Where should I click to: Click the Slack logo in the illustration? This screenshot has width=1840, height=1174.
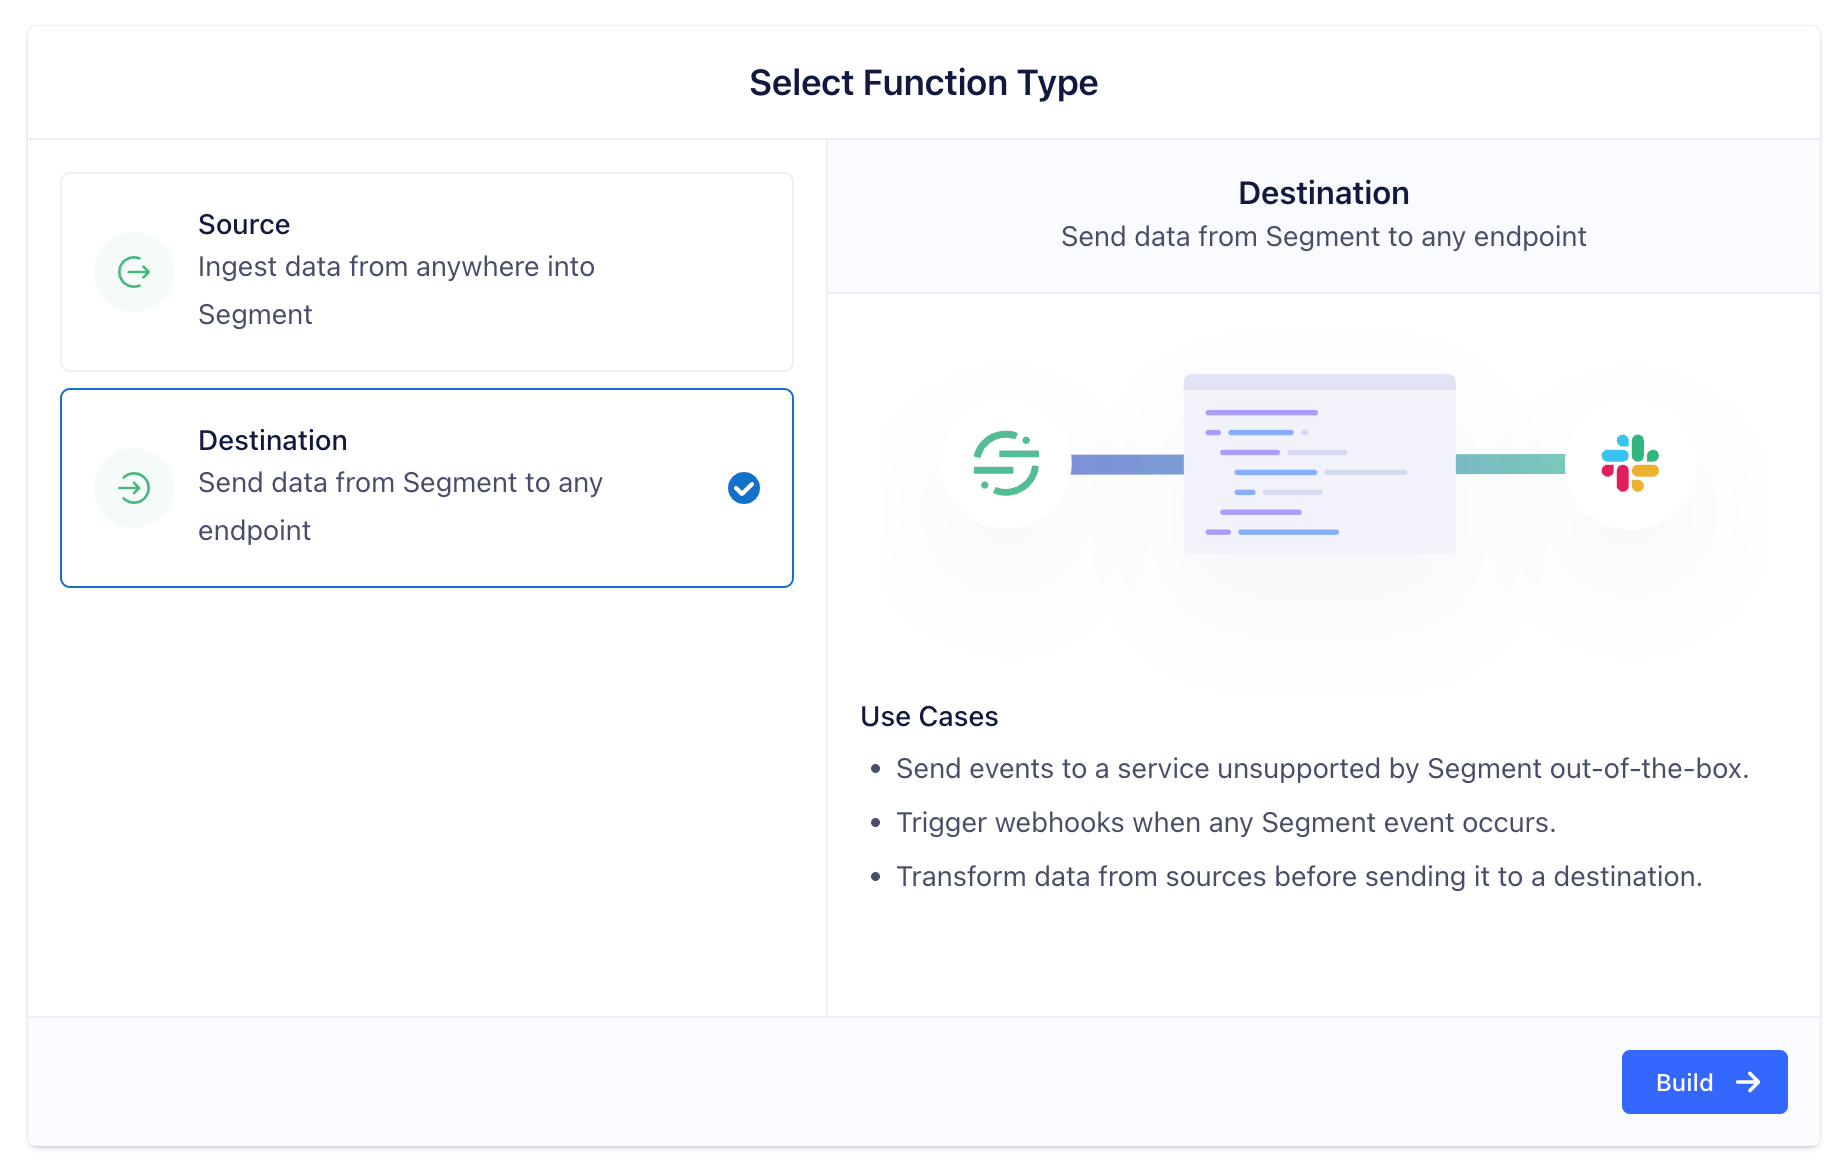(x=1629, y=463)
